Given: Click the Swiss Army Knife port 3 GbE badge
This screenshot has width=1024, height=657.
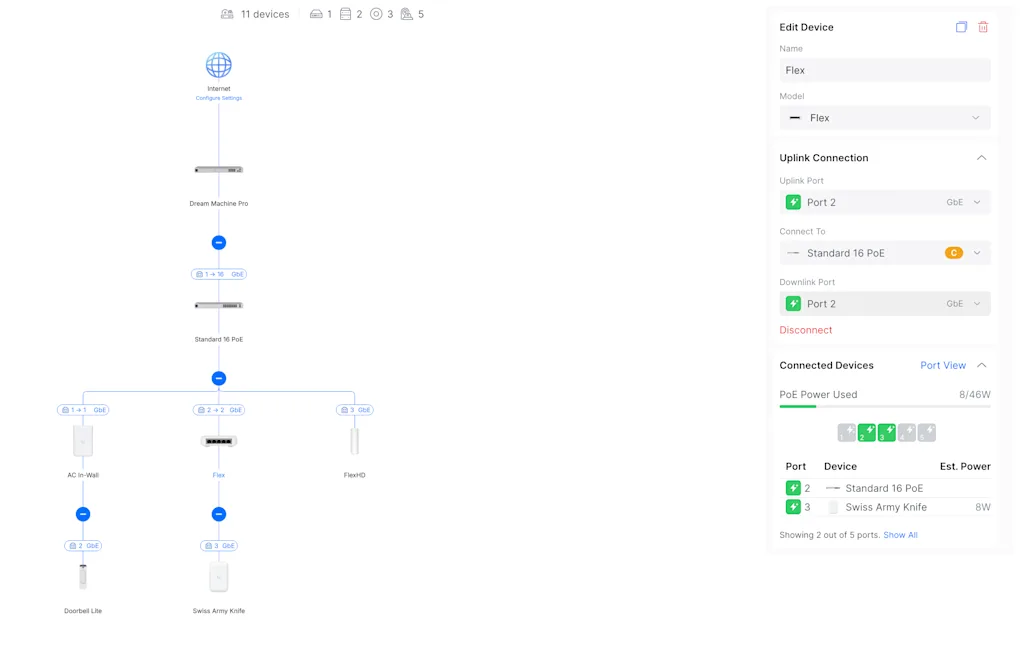Looking at the screenshot, I should coord(219,545).
